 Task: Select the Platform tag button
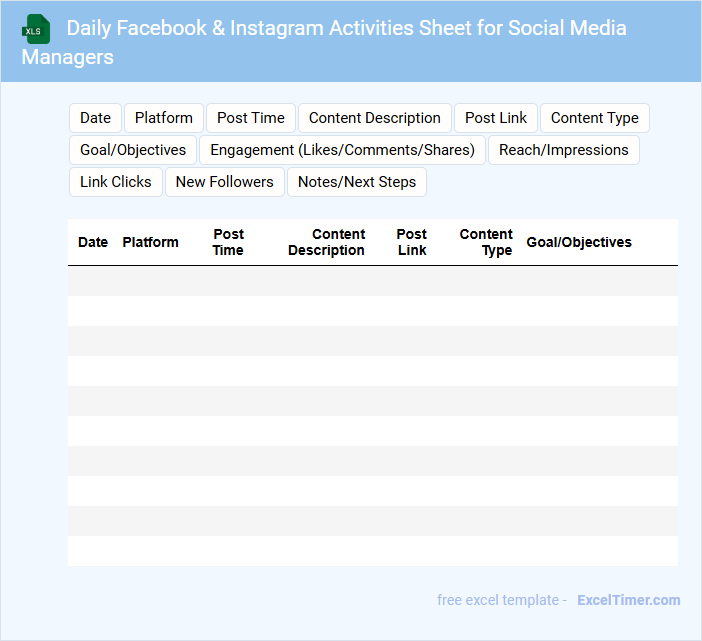(164, 118)
